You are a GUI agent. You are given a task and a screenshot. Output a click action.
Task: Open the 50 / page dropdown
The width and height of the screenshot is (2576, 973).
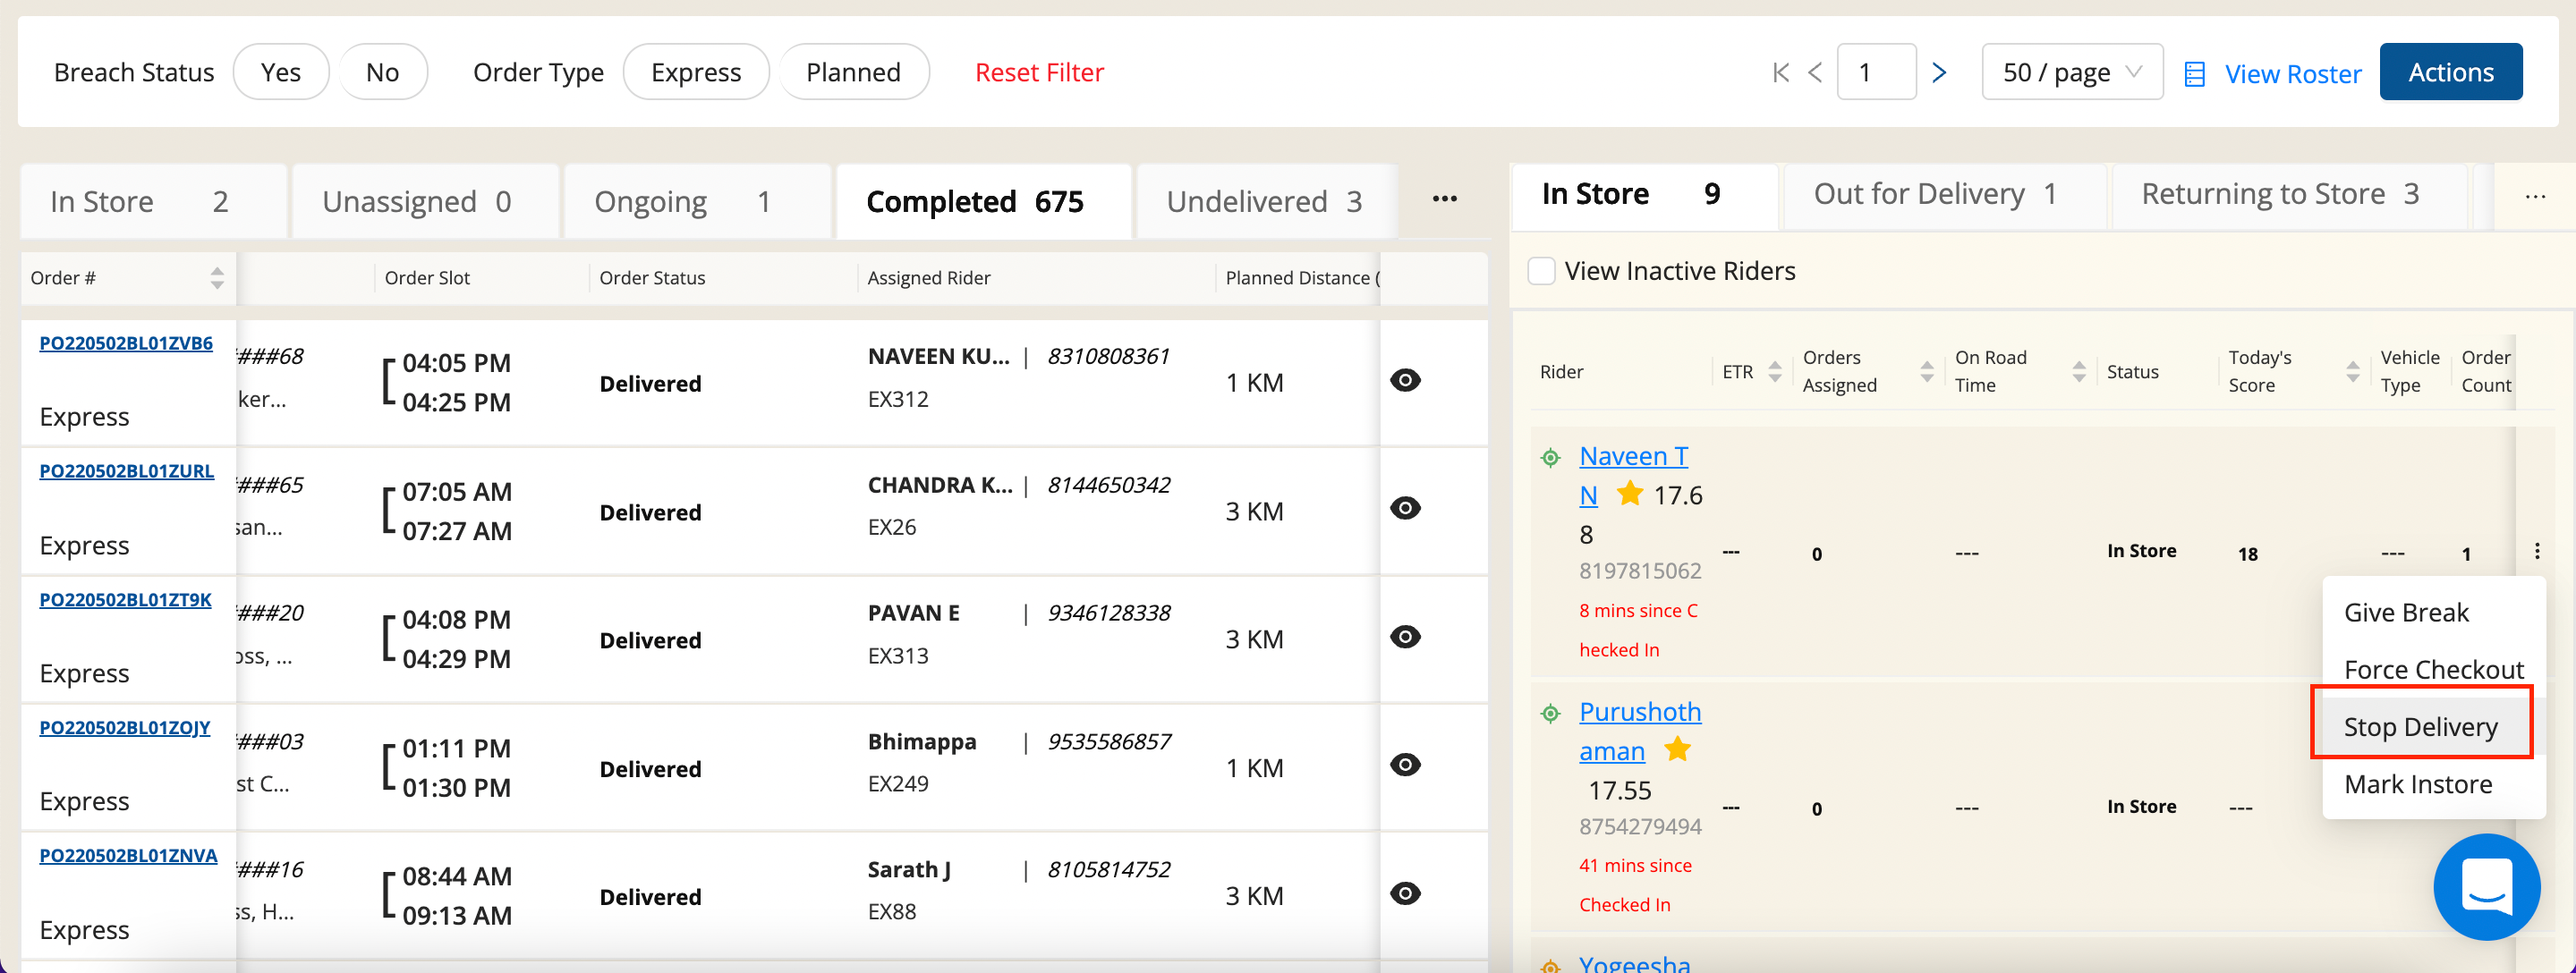click(2071, 72)
